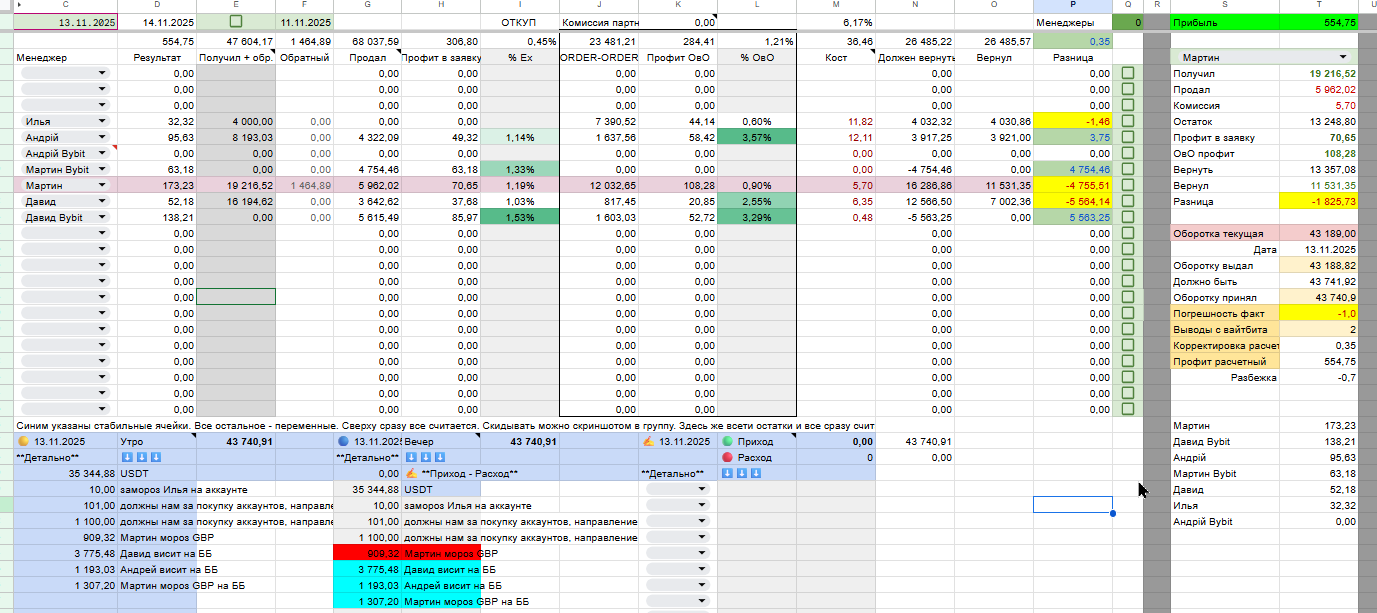The image size is (1377, 613).
Task: Open the Мартин Bybit manager dropdown
Action: 102,170
